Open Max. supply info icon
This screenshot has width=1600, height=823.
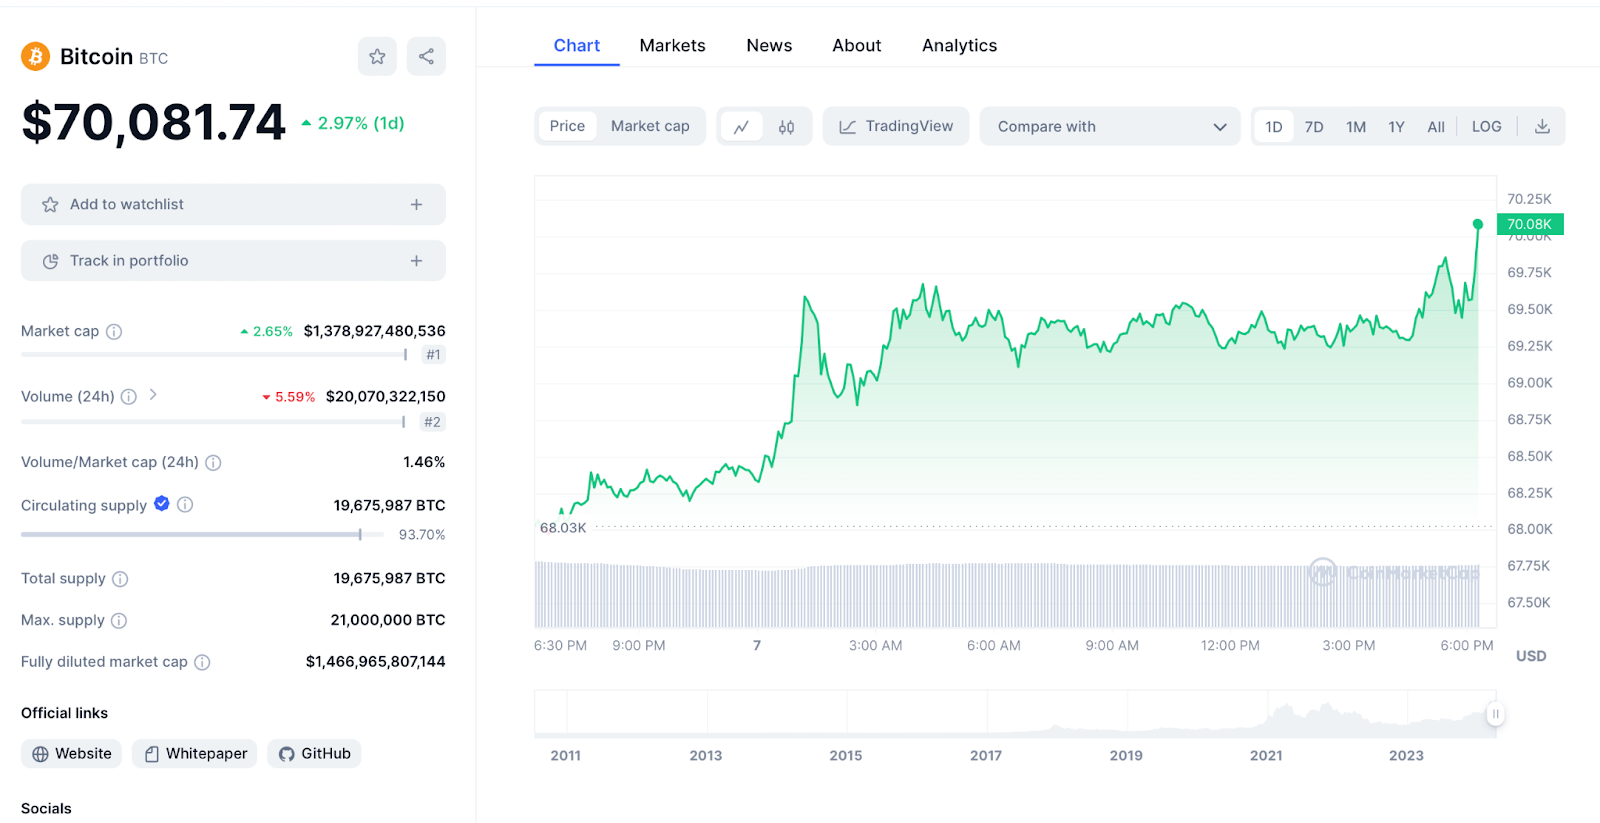pyautogui.click(x=119, y=621)
